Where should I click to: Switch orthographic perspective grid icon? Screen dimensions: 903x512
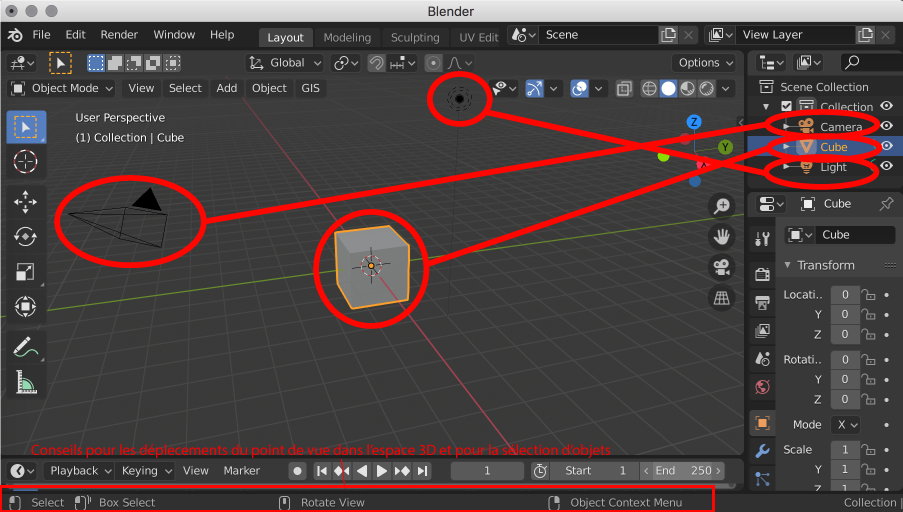(x=722, y=298)
